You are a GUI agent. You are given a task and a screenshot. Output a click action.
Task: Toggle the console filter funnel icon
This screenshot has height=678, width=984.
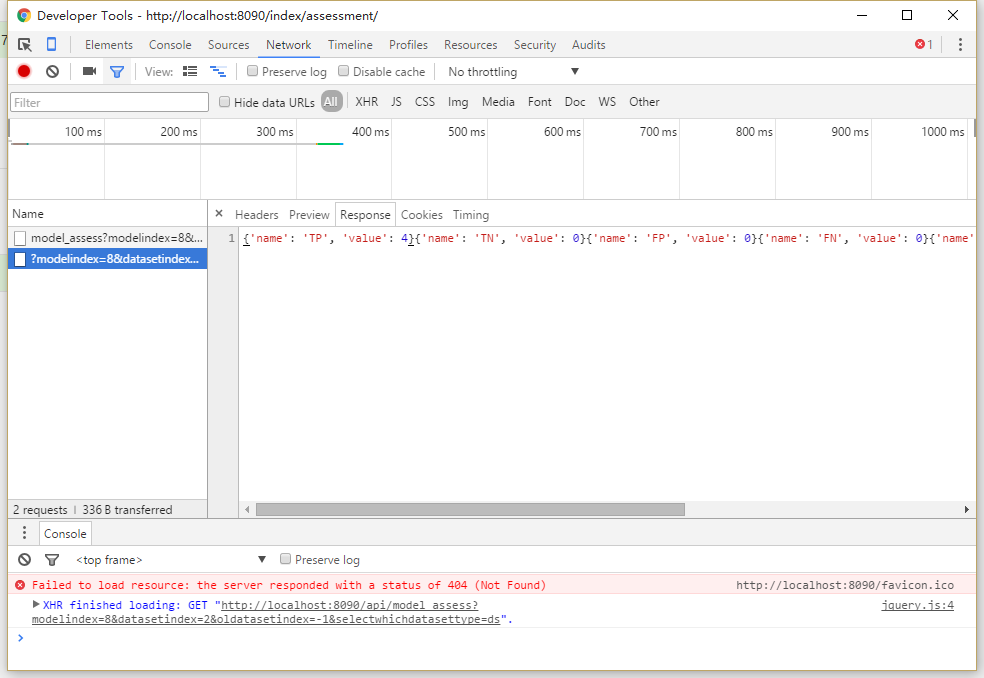pyautogui.click(x=52, y=559)
